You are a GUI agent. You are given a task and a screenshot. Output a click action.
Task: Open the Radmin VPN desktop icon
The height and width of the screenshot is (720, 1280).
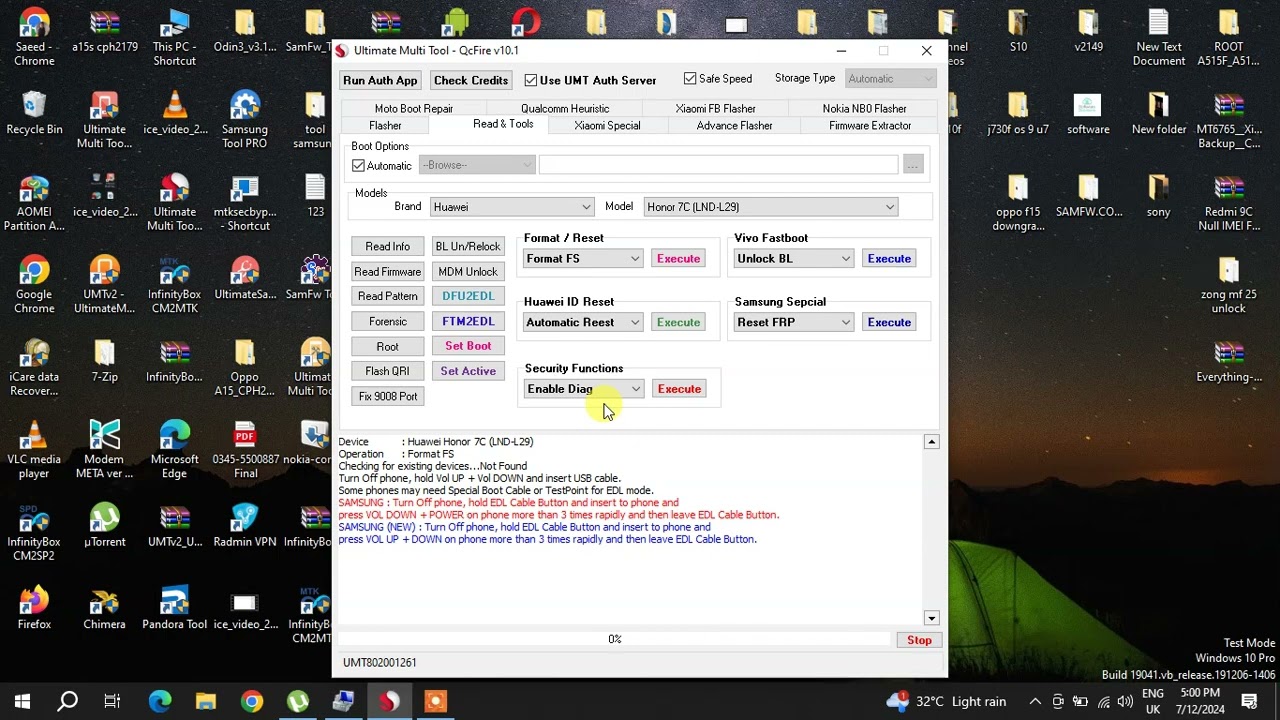[244, 526]
